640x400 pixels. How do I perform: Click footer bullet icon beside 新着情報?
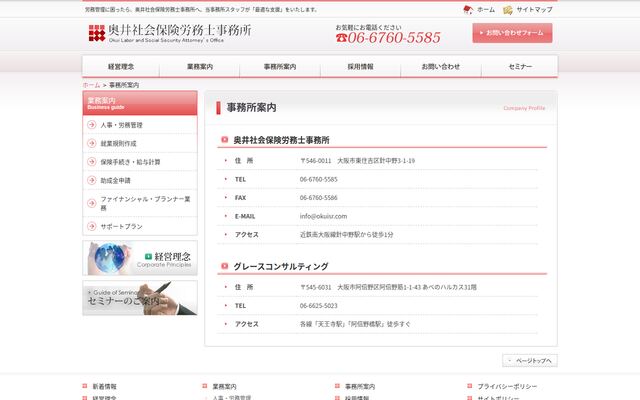pyautogui.click(x=85, y=386)
